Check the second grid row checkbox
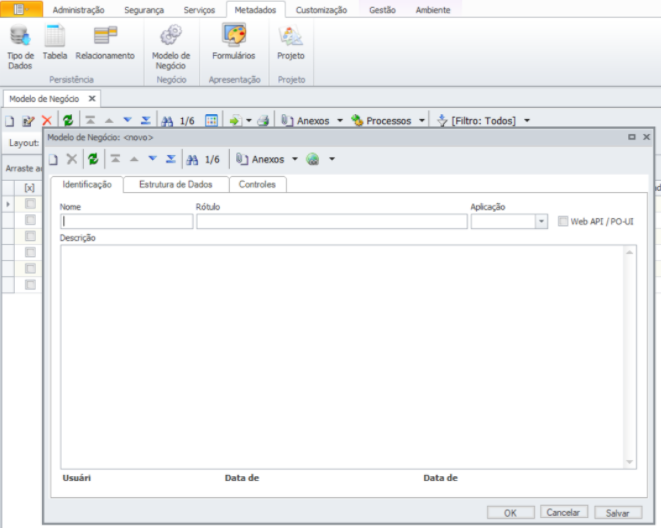 (30, 220)
